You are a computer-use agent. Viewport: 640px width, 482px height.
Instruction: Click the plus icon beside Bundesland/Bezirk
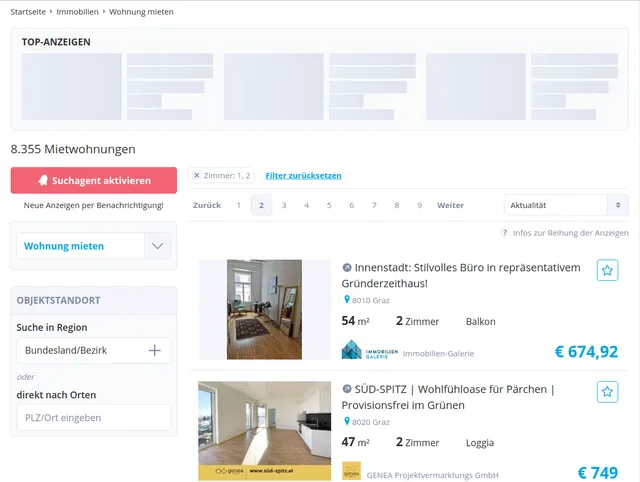click(x=154, y=351)
